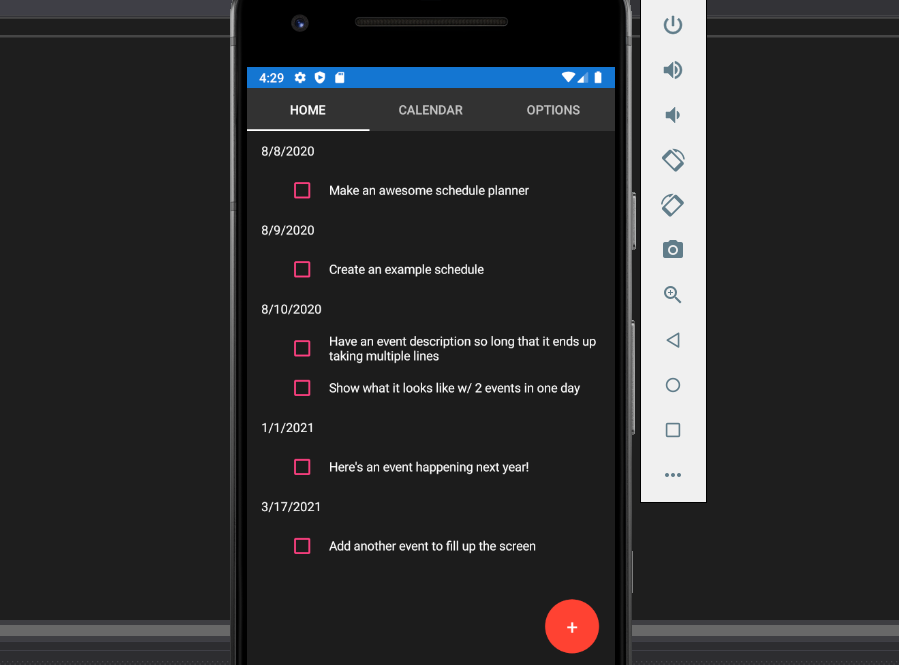Select the Home tab
Image resolution: width=899 pixels, height=665 pixels.
[308, 110]
